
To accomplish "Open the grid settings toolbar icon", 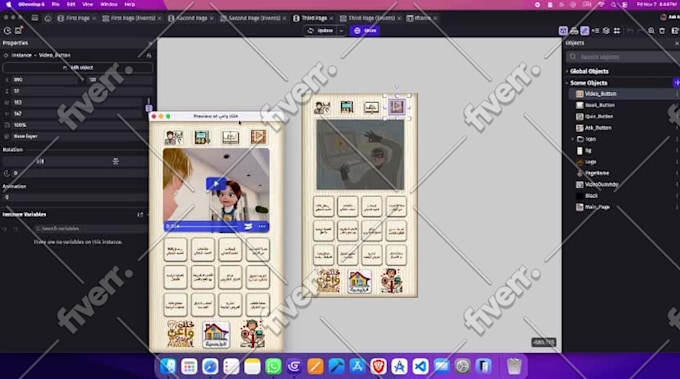I will pos(617,31).
